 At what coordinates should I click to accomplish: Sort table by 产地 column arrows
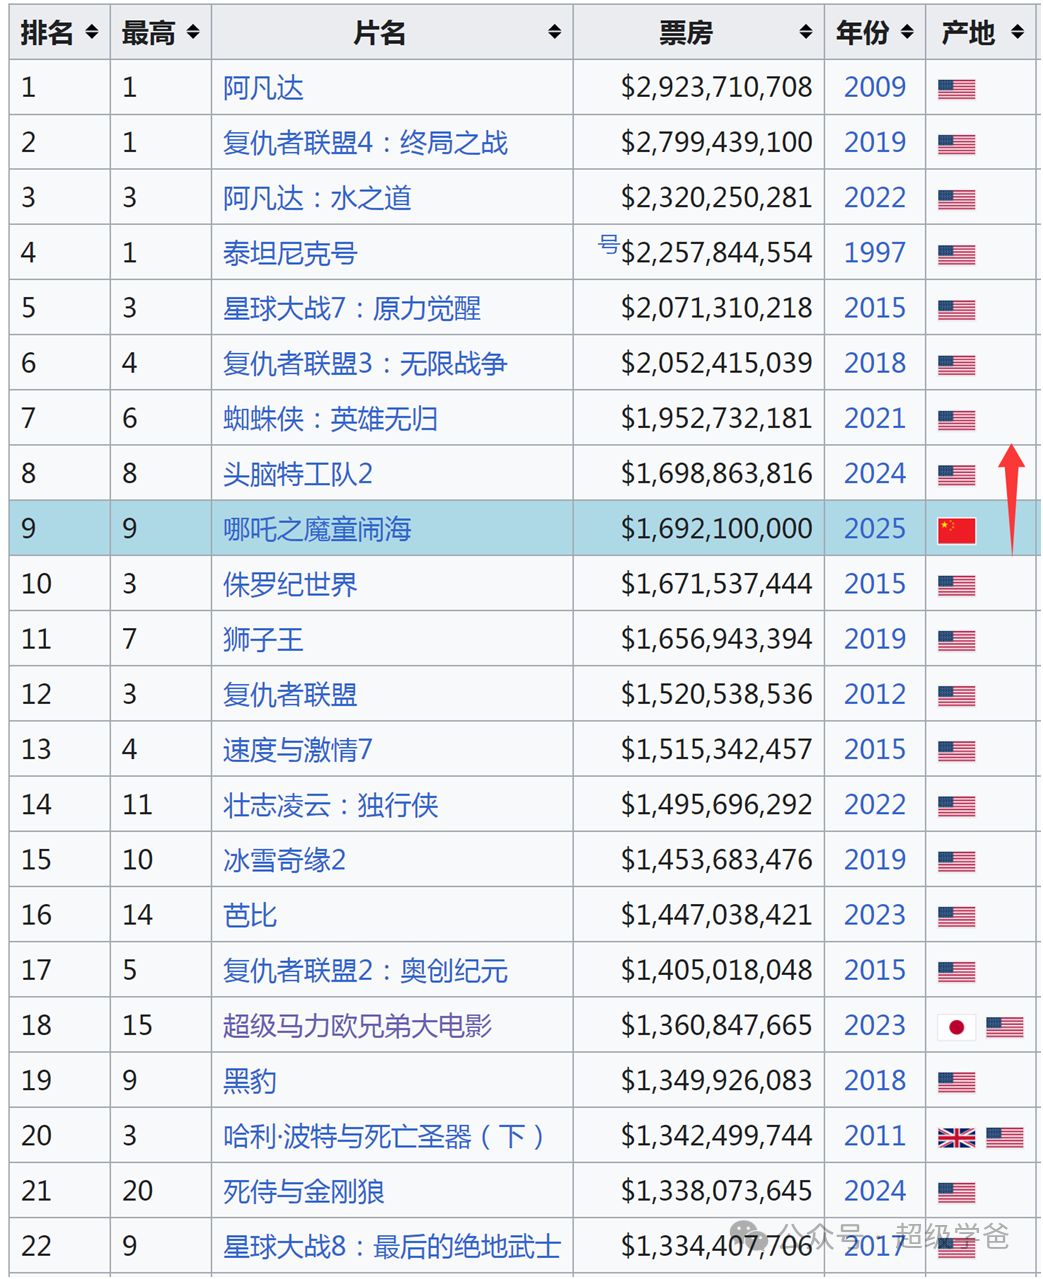coord(1017,33)
